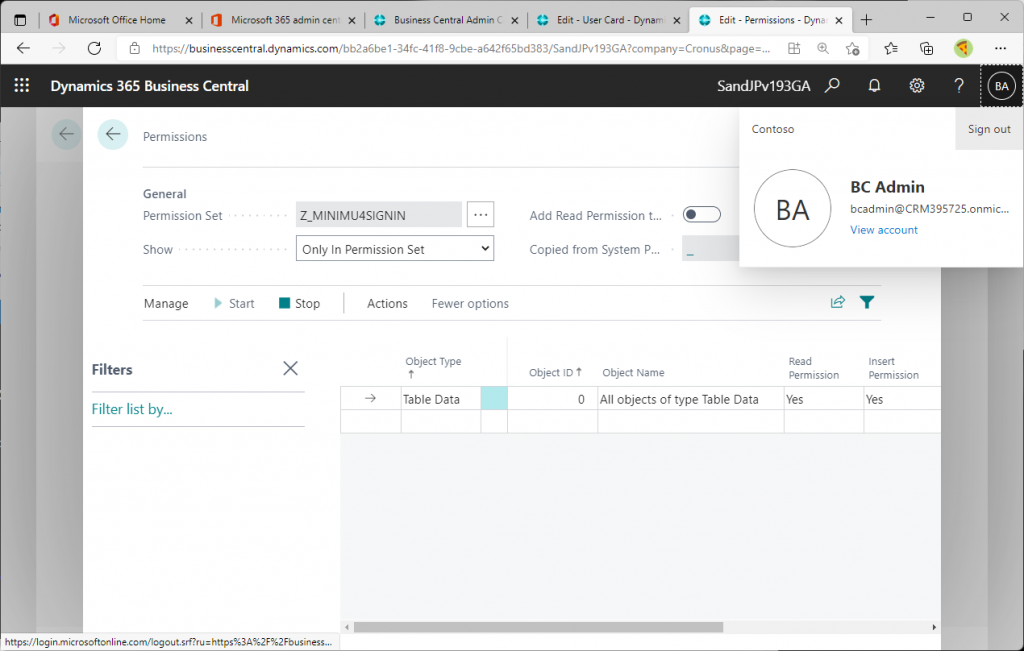Click the Read Permission column header
This screenshot has width=1024, height=651.
[813, 368]
